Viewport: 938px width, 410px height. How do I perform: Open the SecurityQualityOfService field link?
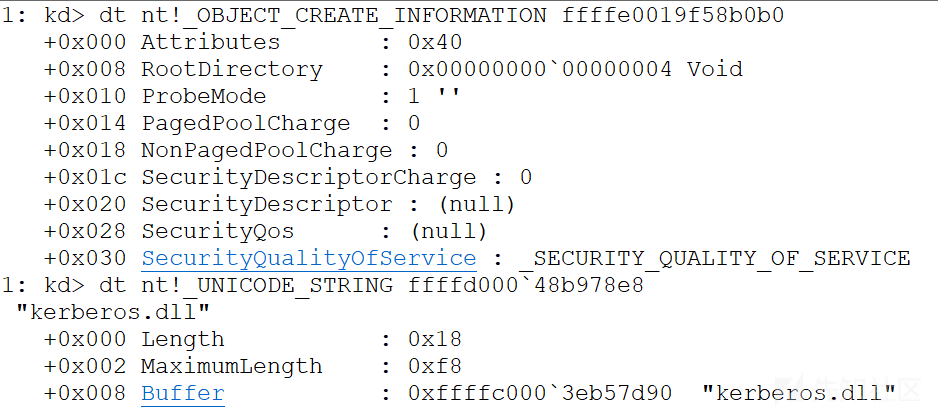pos(309,259)
